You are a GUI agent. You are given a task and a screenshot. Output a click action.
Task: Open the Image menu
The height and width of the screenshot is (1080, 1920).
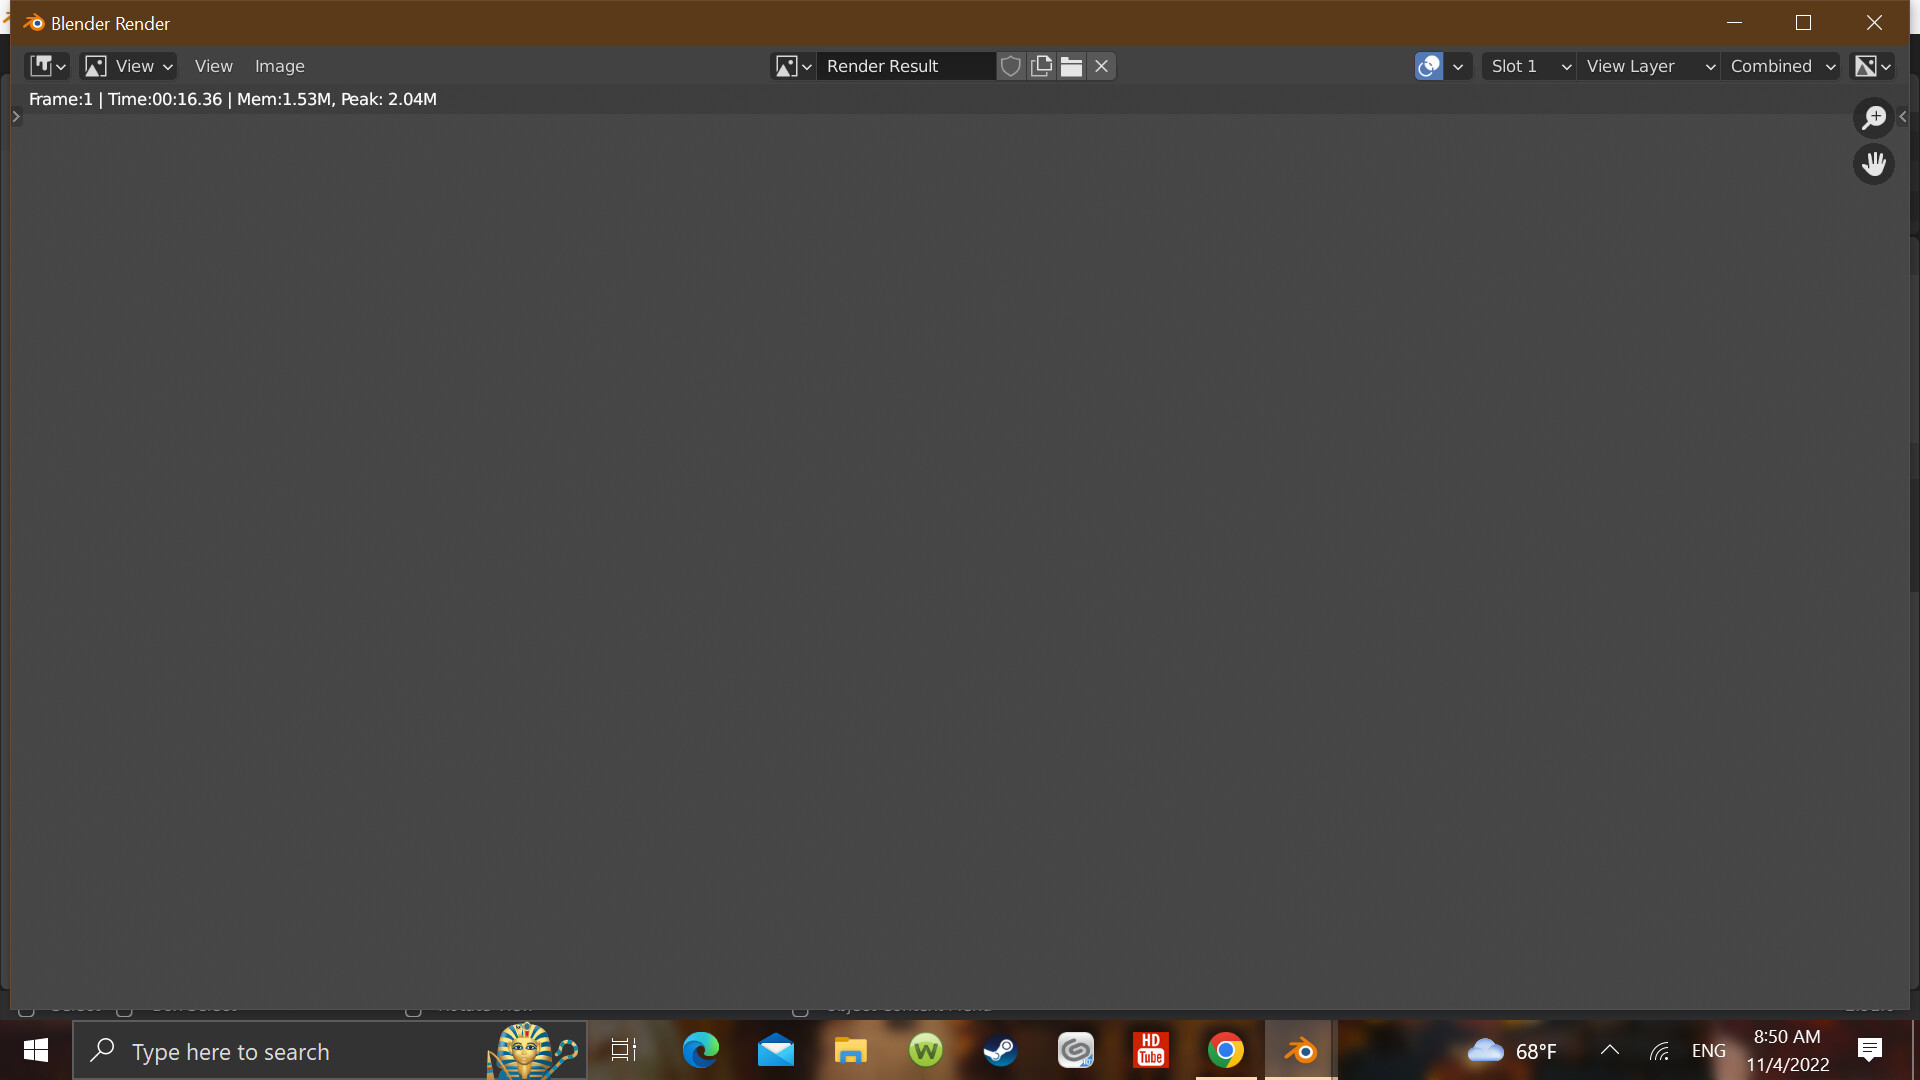tap(279, 66)
